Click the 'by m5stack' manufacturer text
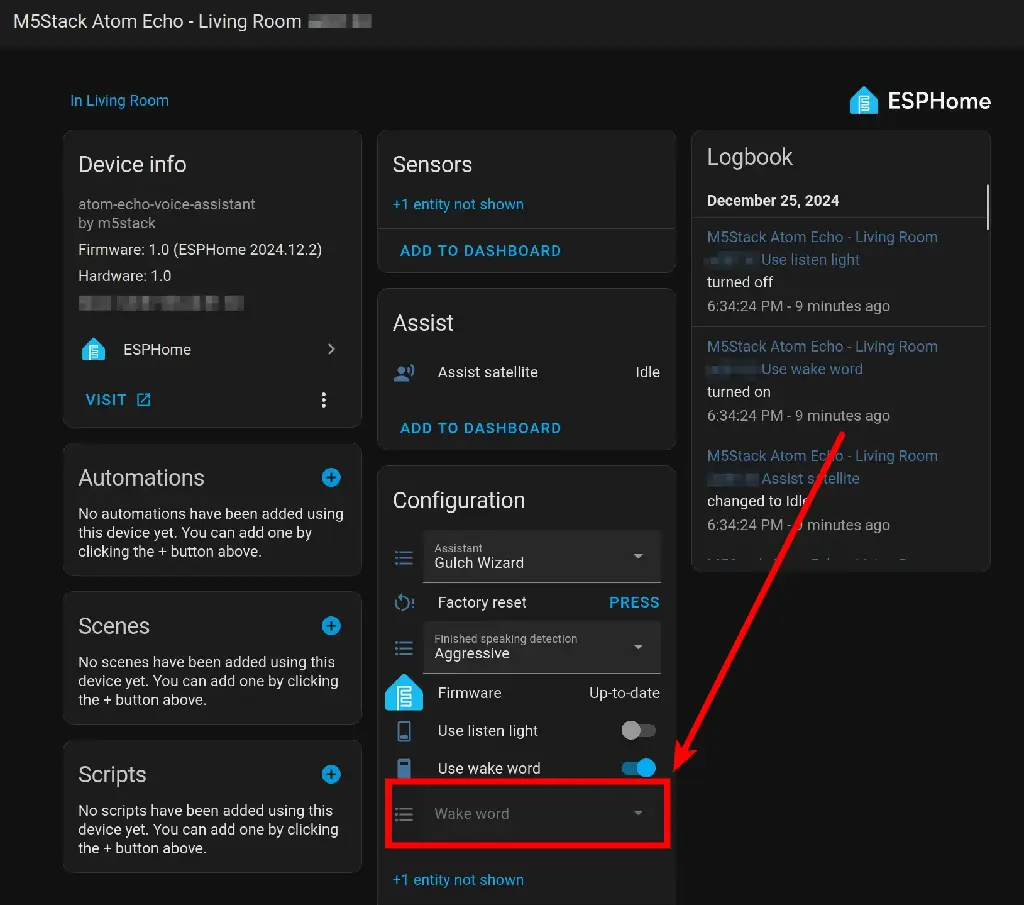Viewport: 1024px width, 905px height. click(117, 223)
